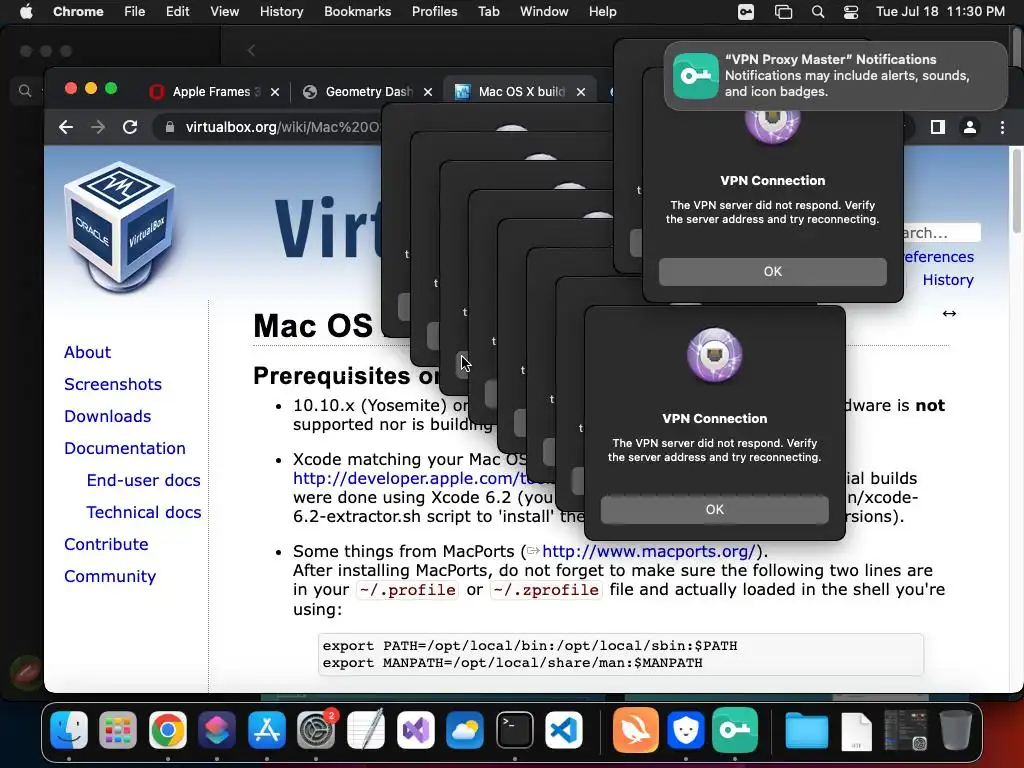Open the wiki page History link

pos(948,280)
